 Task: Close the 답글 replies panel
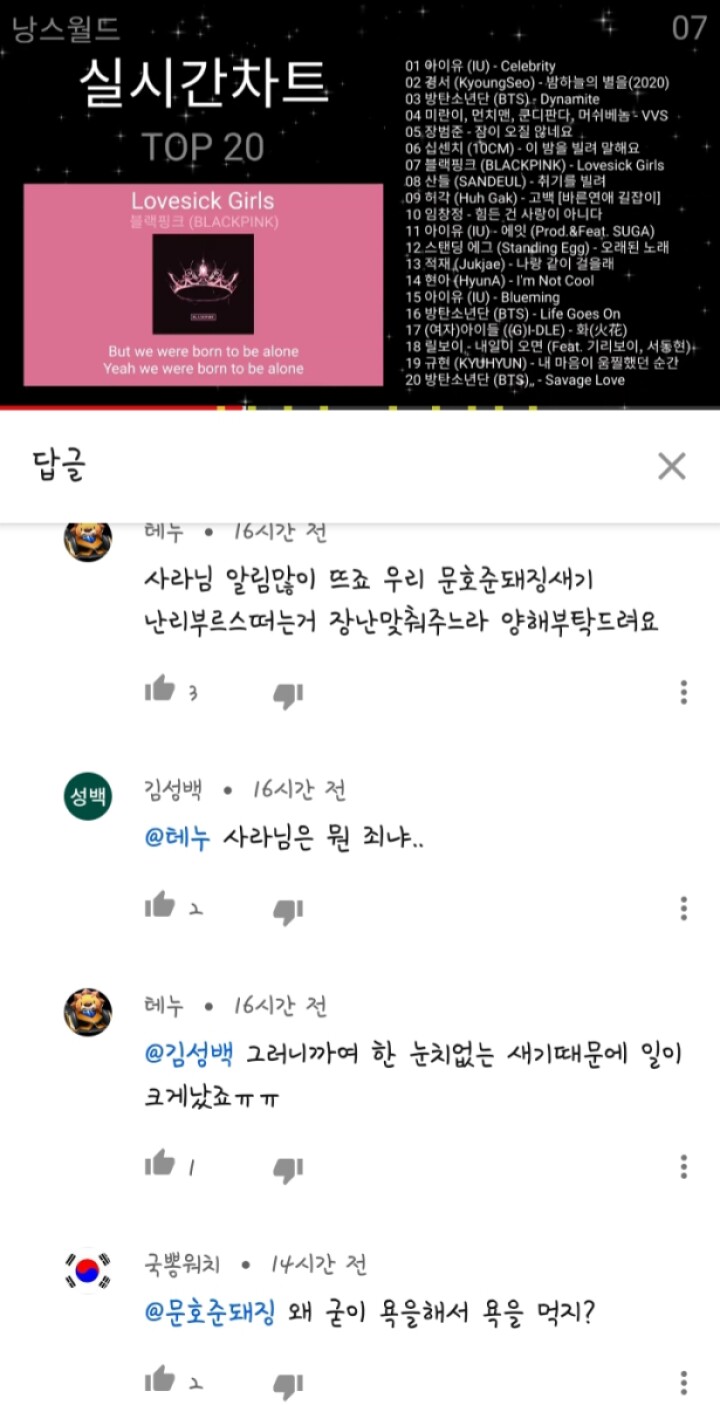tap(671, 466)
